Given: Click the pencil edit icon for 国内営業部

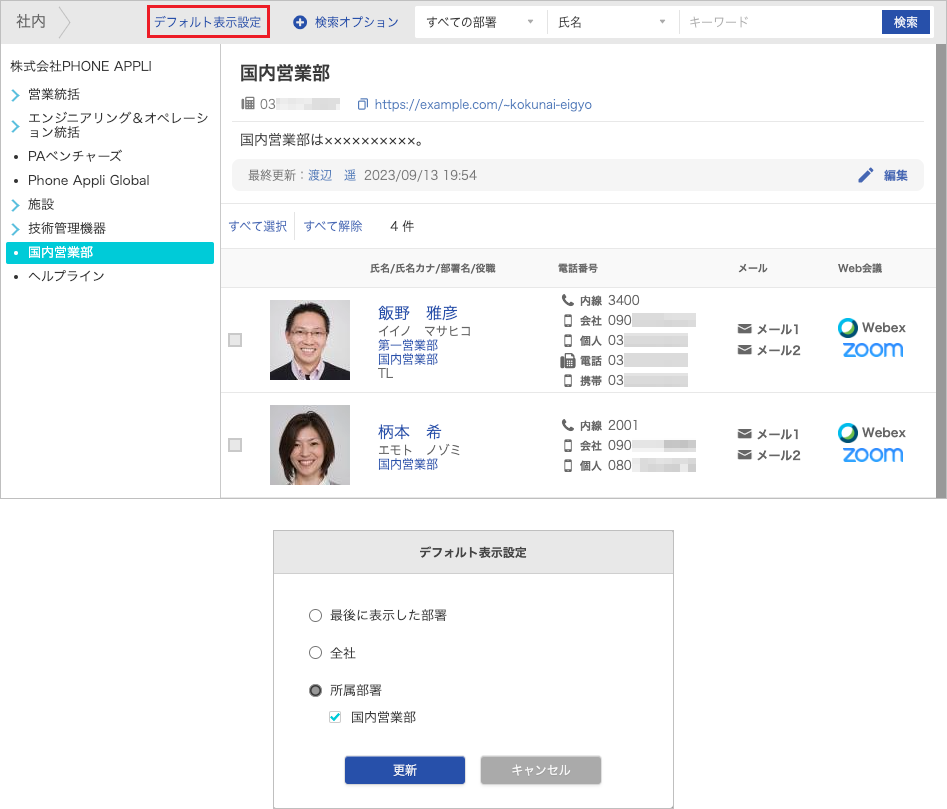Looking at the screenshot, I should pyautogui.click(x=866, y=175).
